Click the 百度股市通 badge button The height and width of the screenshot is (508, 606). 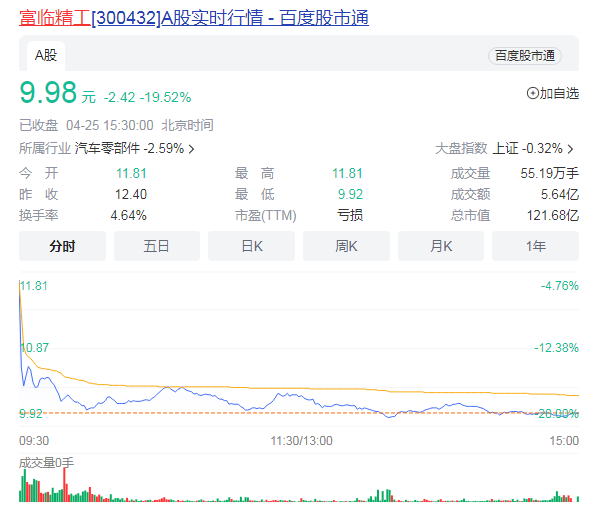[524, 56]
